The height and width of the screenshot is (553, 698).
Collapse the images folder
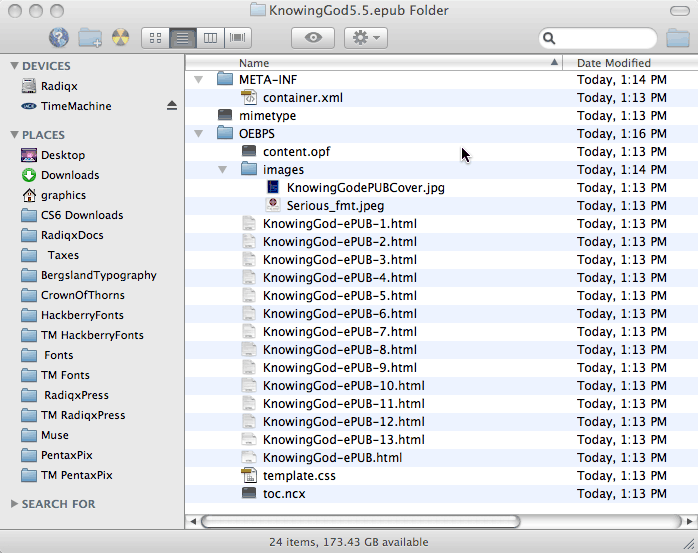pyautogui.click(x=223, y=170)
